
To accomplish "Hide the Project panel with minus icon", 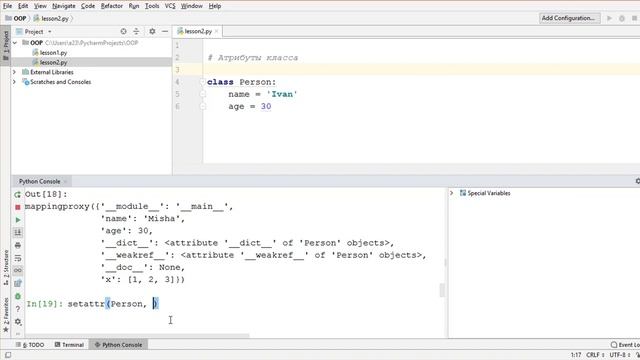I will (x=165, y=31).
